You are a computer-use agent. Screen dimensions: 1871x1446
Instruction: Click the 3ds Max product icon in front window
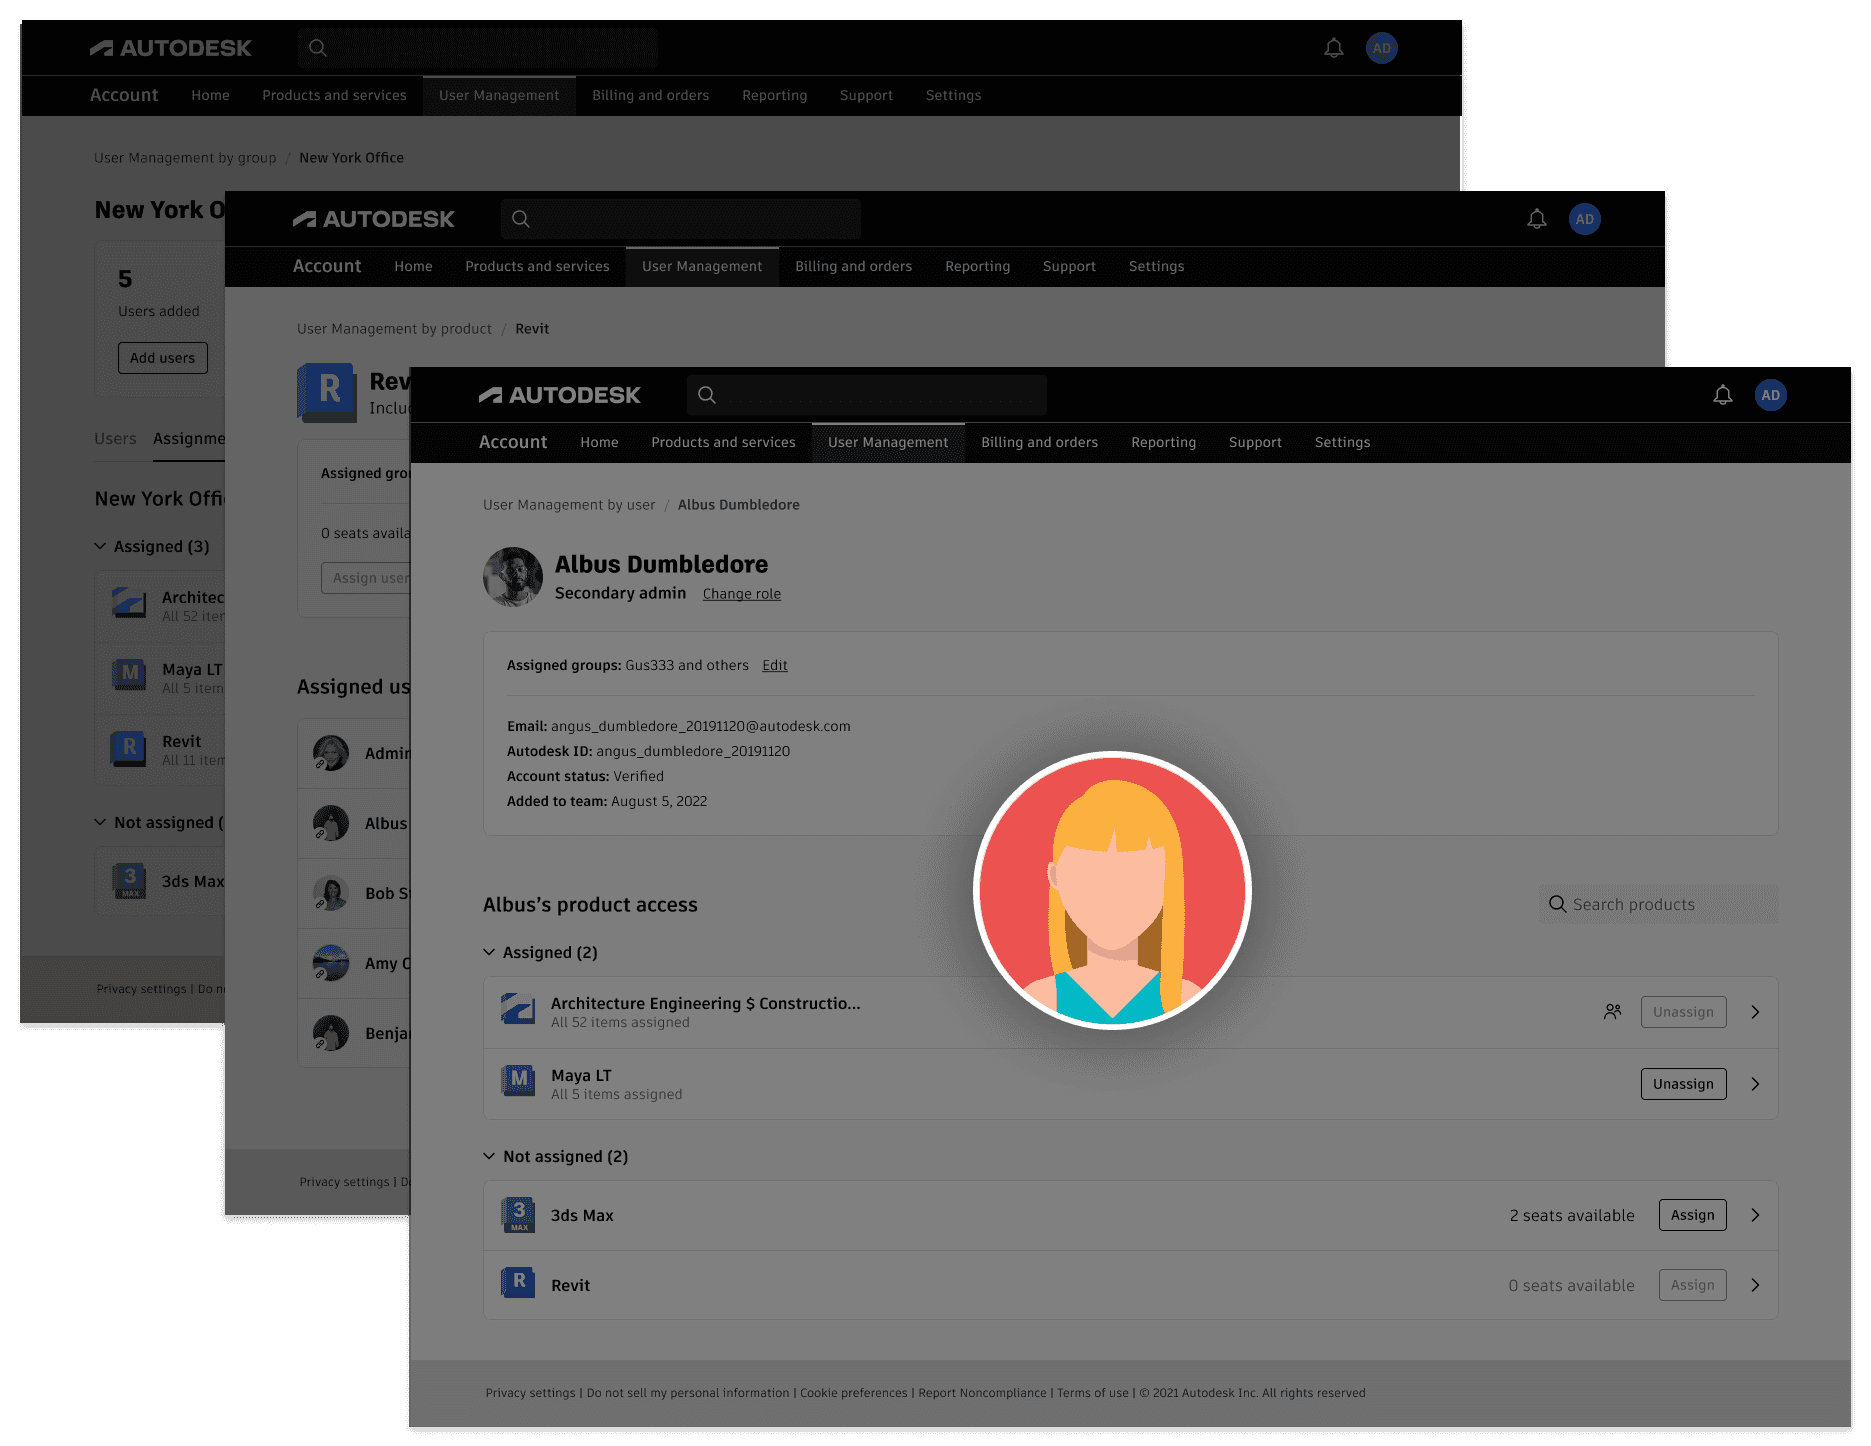pyautogui.click(x=518, y=1215)
